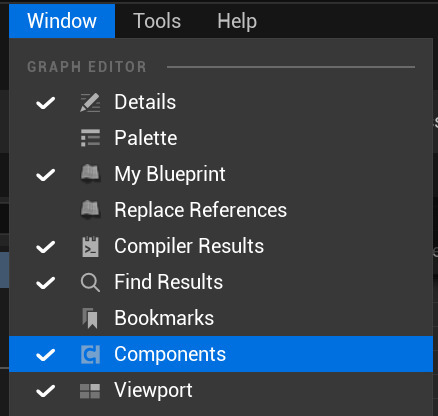This screenshot has height=416, width=438.
Task: Select the Bookmarks menu entry label
Action: click(164, 318)
